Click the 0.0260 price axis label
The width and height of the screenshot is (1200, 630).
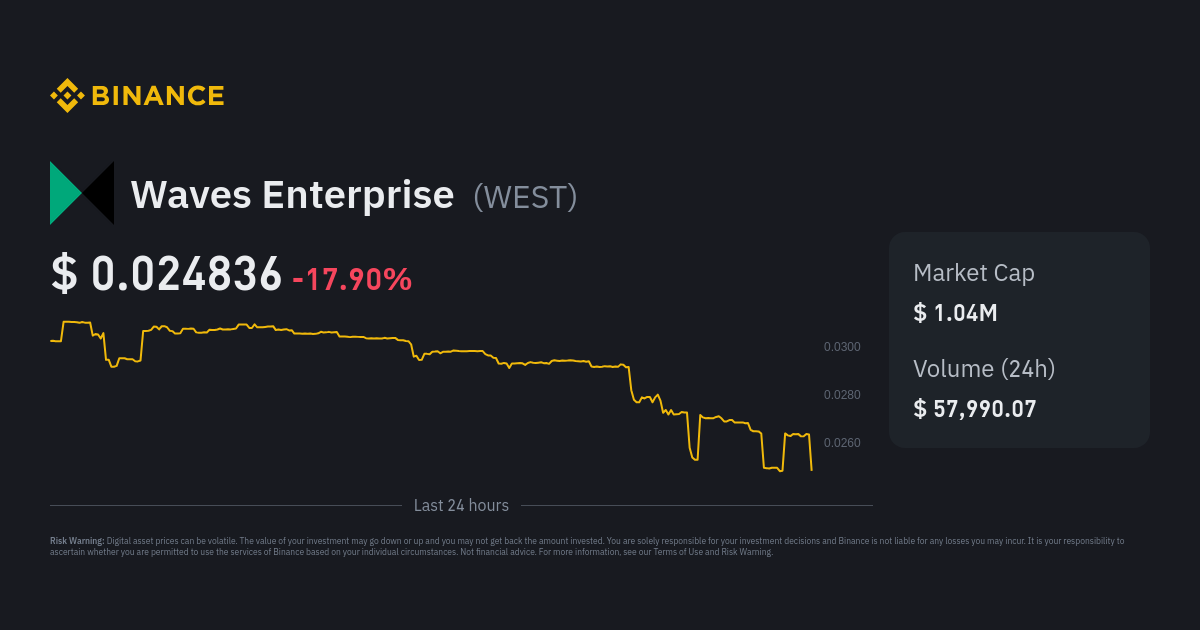coord(842,443)
